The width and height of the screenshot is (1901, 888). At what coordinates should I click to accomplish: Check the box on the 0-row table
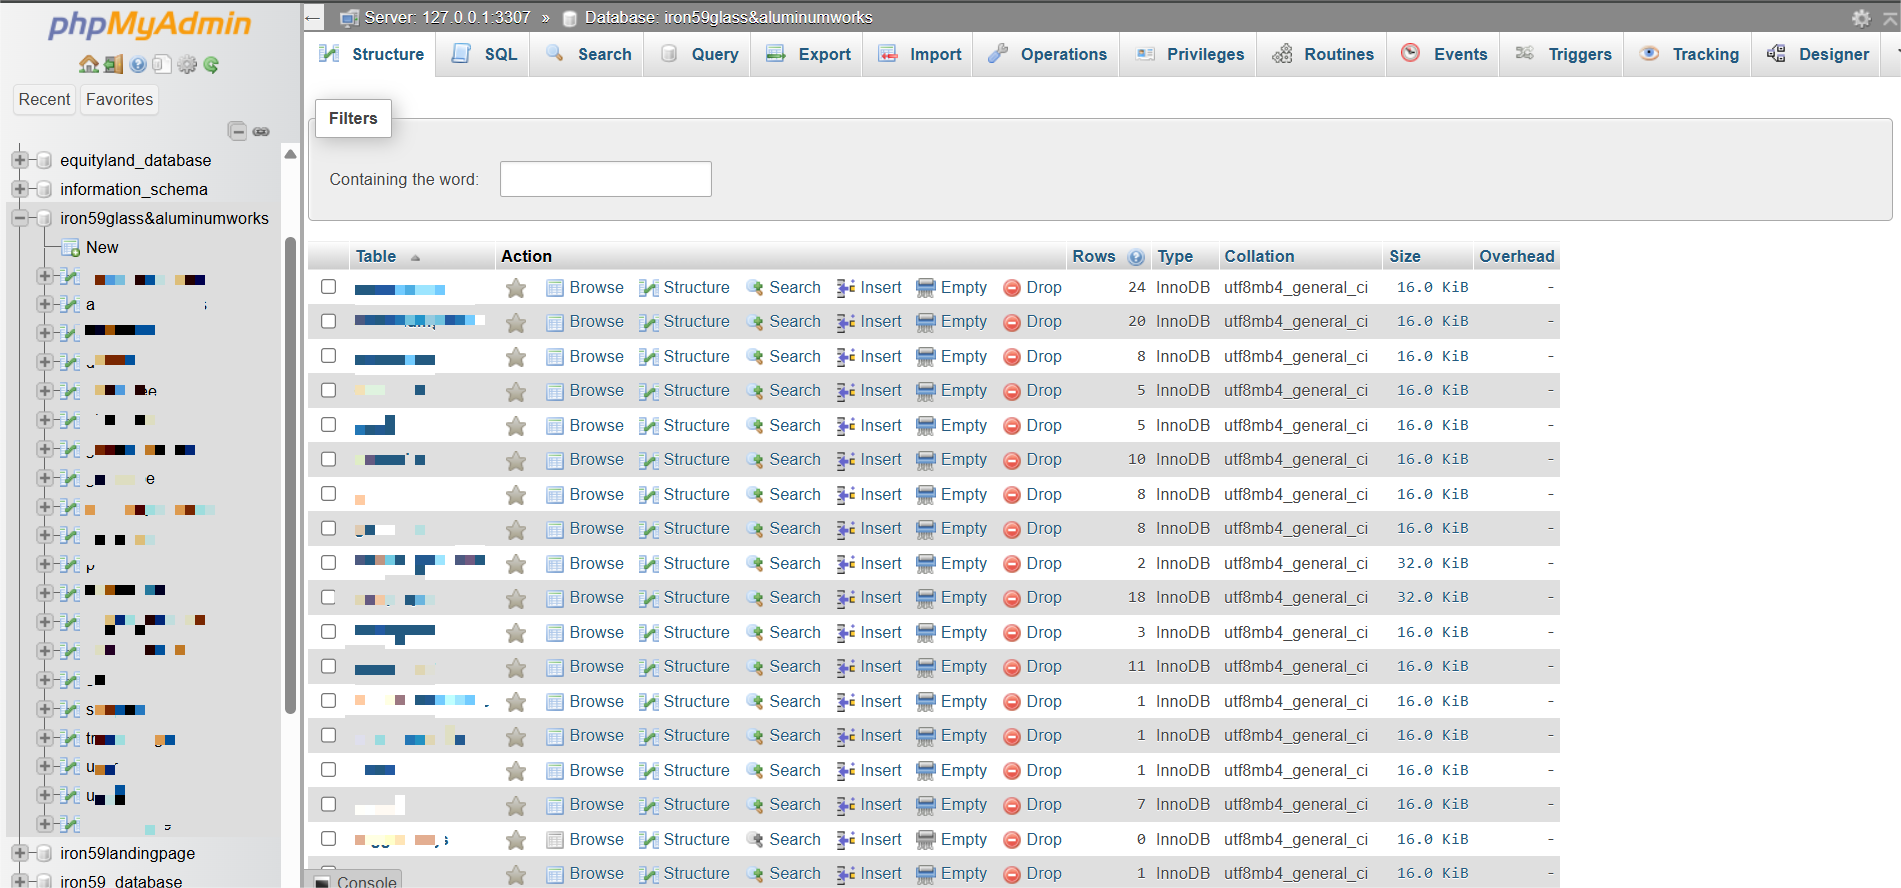point(328,839)
